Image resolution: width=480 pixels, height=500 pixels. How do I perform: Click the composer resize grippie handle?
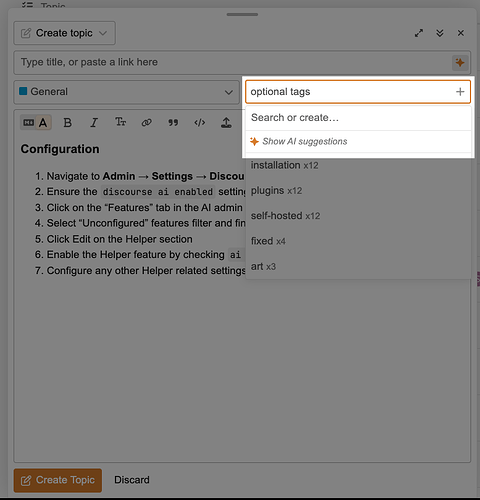[x=242, y=14]
